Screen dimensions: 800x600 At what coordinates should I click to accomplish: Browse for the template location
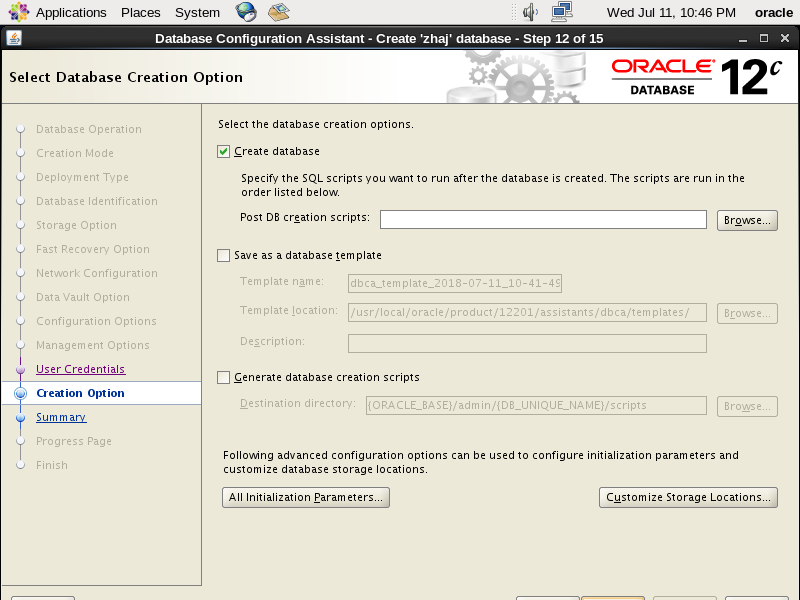pos(747,313)
